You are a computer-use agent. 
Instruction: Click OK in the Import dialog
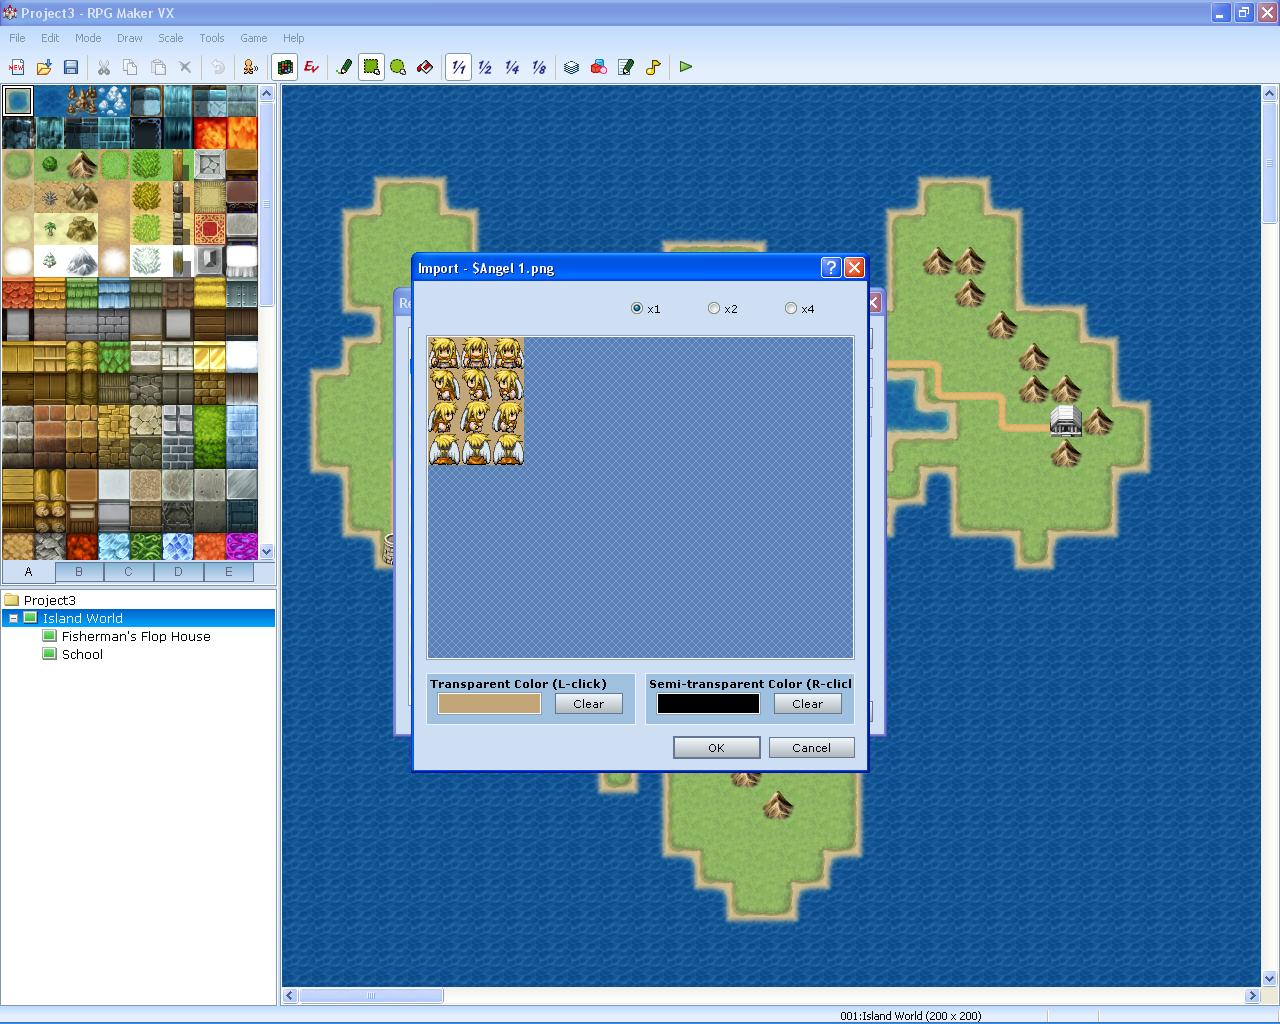[x=716, y=748]
